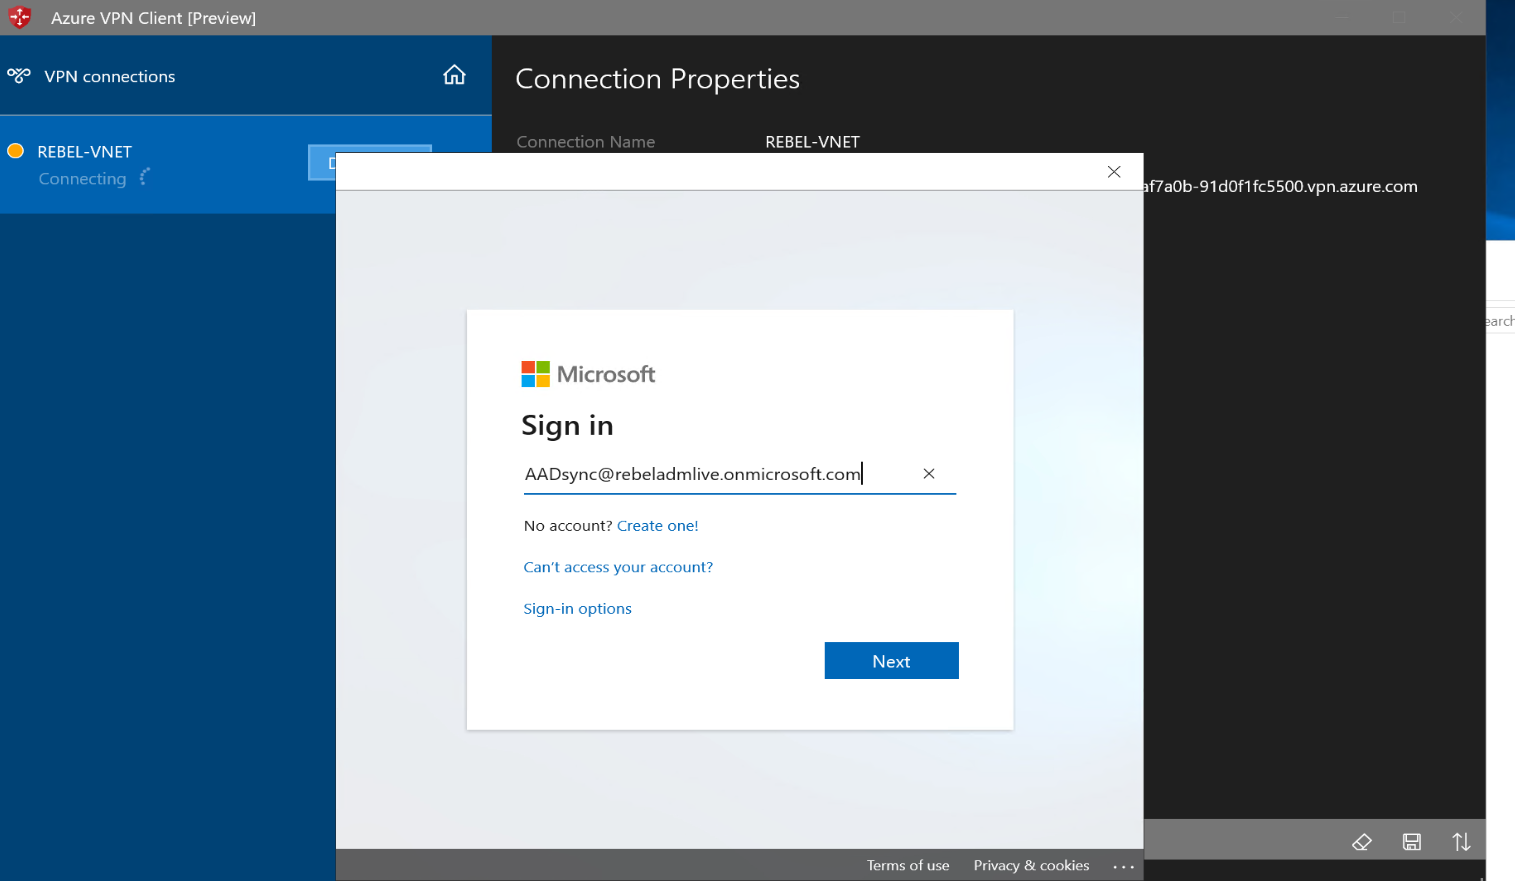The width and height of the screenshot is (1515, 881).
Task: Select the VPN connections icon in sidebar
Action: (x=18, y=74)
